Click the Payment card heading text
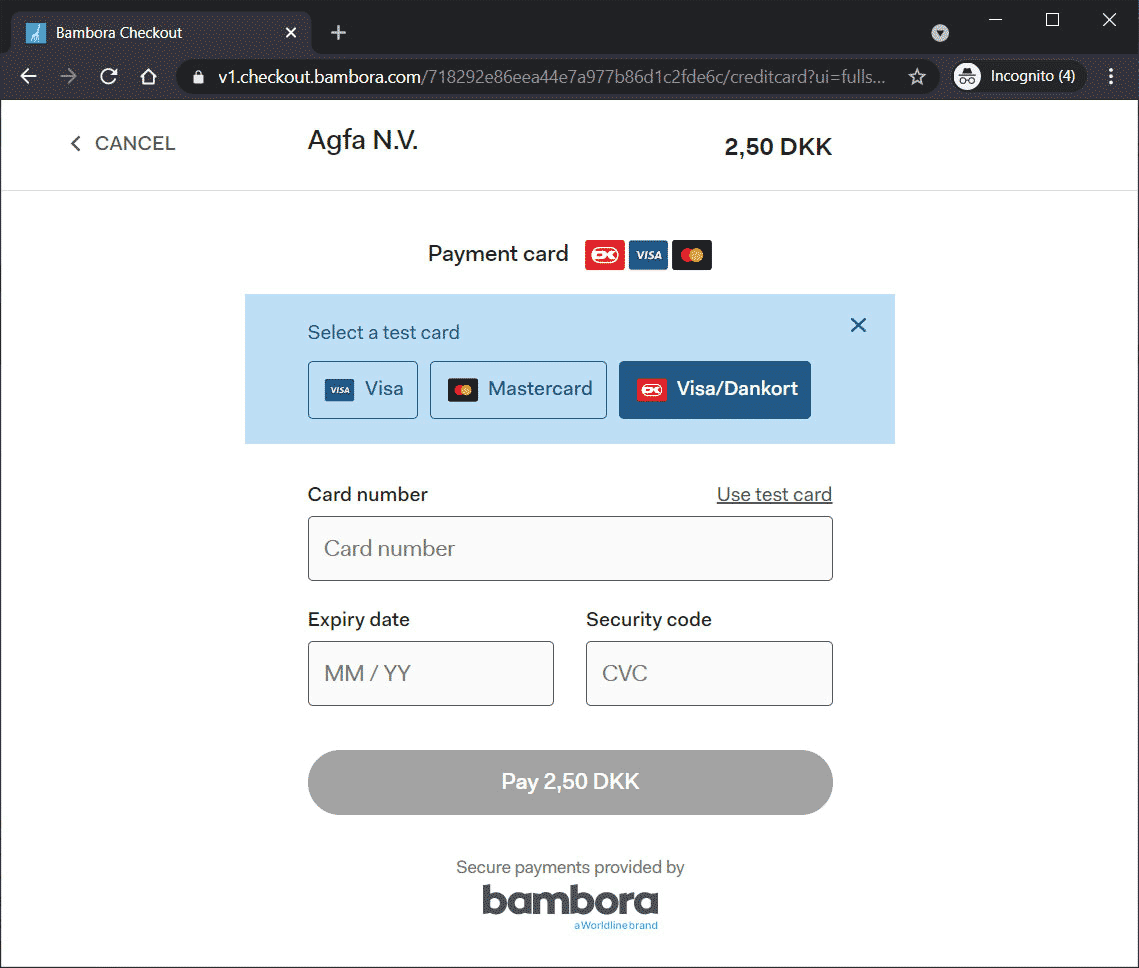 point(498,254)
